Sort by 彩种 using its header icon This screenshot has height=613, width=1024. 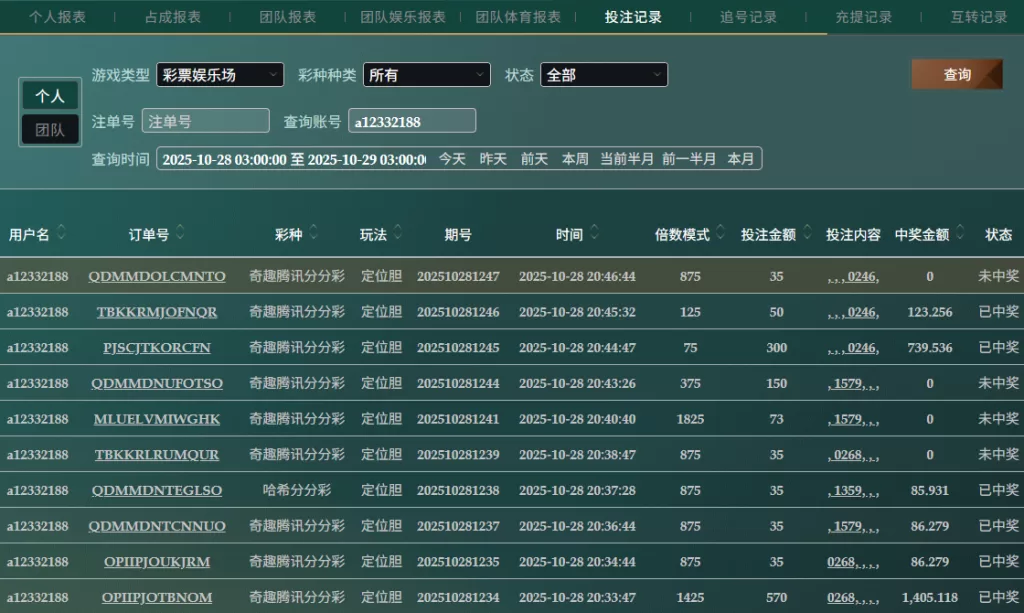coord(313,233)
